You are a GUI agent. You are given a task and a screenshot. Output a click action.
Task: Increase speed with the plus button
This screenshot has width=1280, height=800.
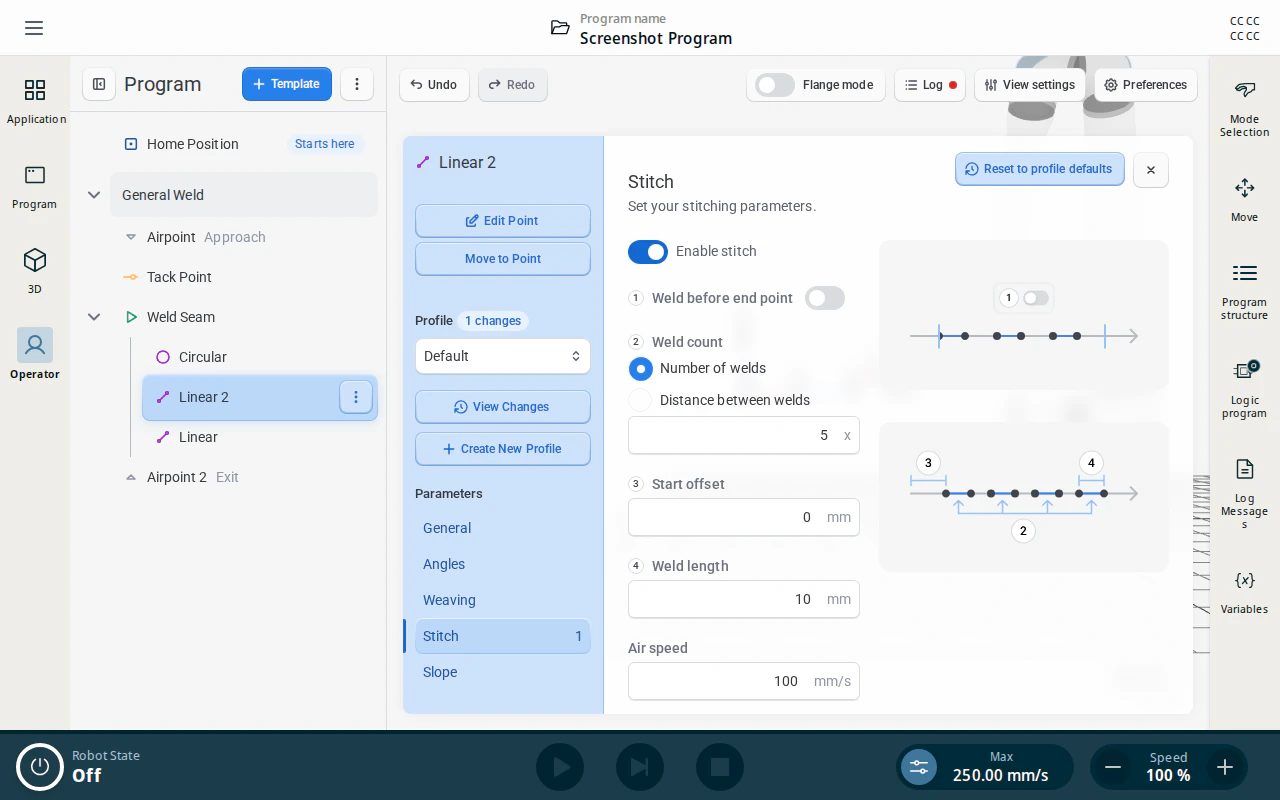[x=1225, y=767]
